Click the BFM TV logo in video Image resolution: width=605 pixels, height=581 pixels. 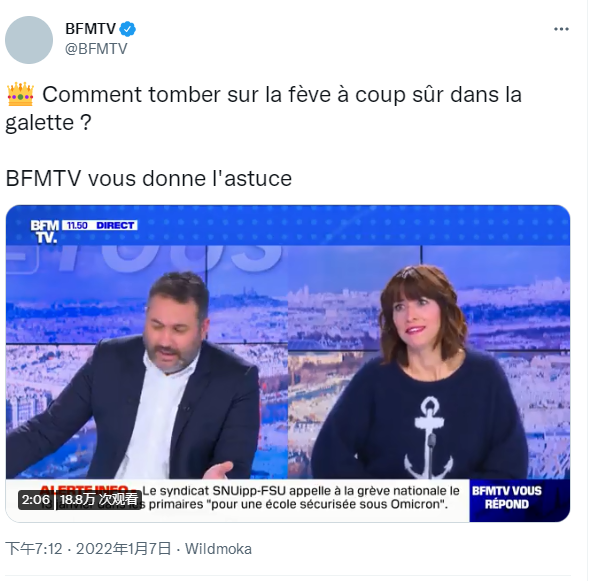pyautogui.click(x=45, y=231)
